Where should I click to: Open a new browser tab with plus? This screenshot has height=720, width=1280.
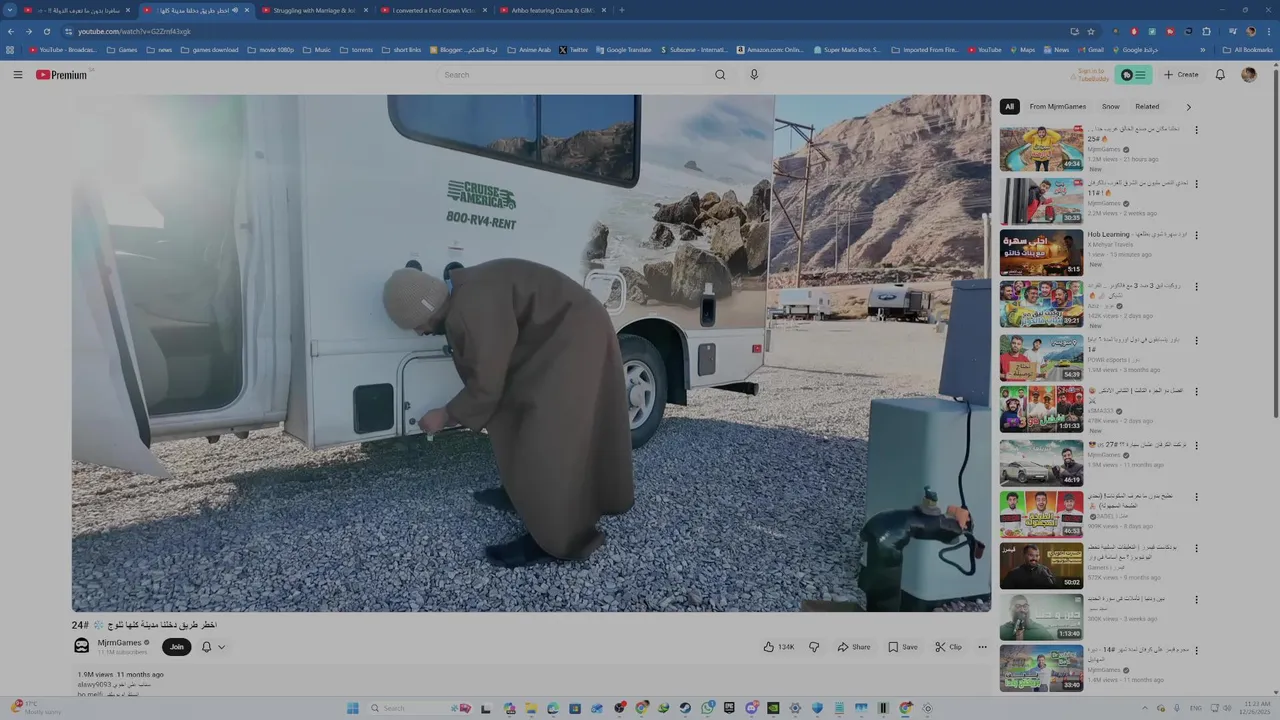[622, 10]
